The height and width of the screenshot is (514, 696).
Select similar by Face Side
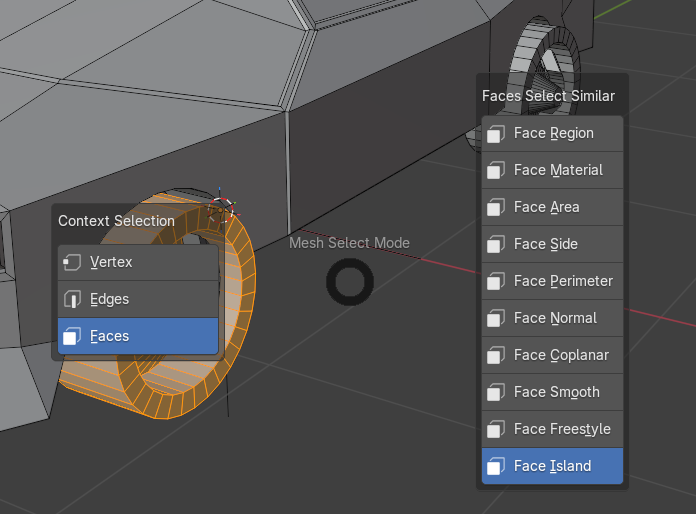tap(552, 244)
